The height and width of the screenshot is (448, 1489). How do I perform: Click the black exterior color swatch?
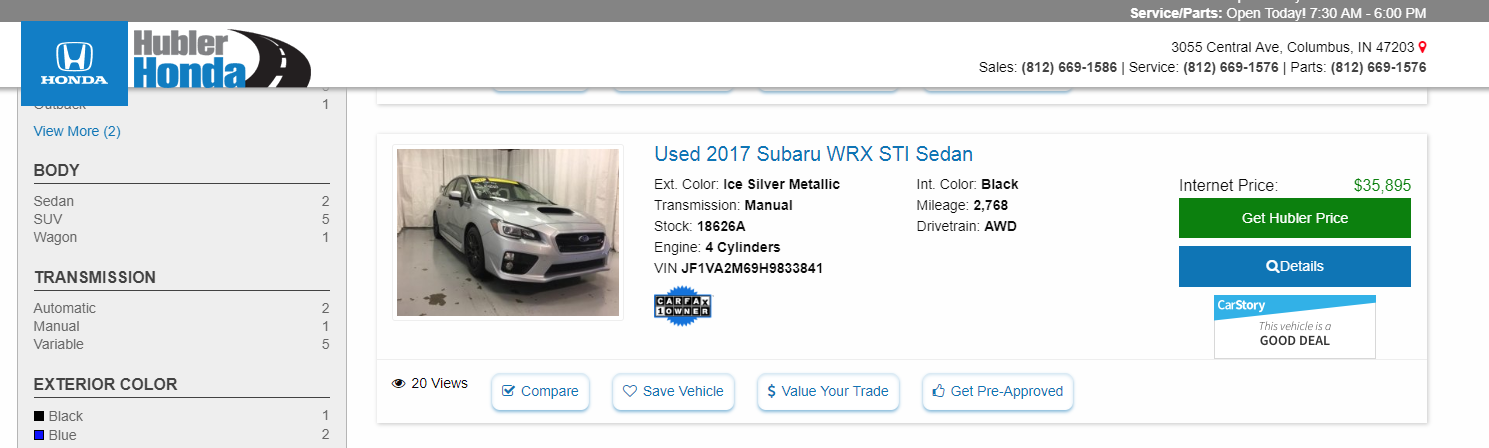click(x=39, y=416)
